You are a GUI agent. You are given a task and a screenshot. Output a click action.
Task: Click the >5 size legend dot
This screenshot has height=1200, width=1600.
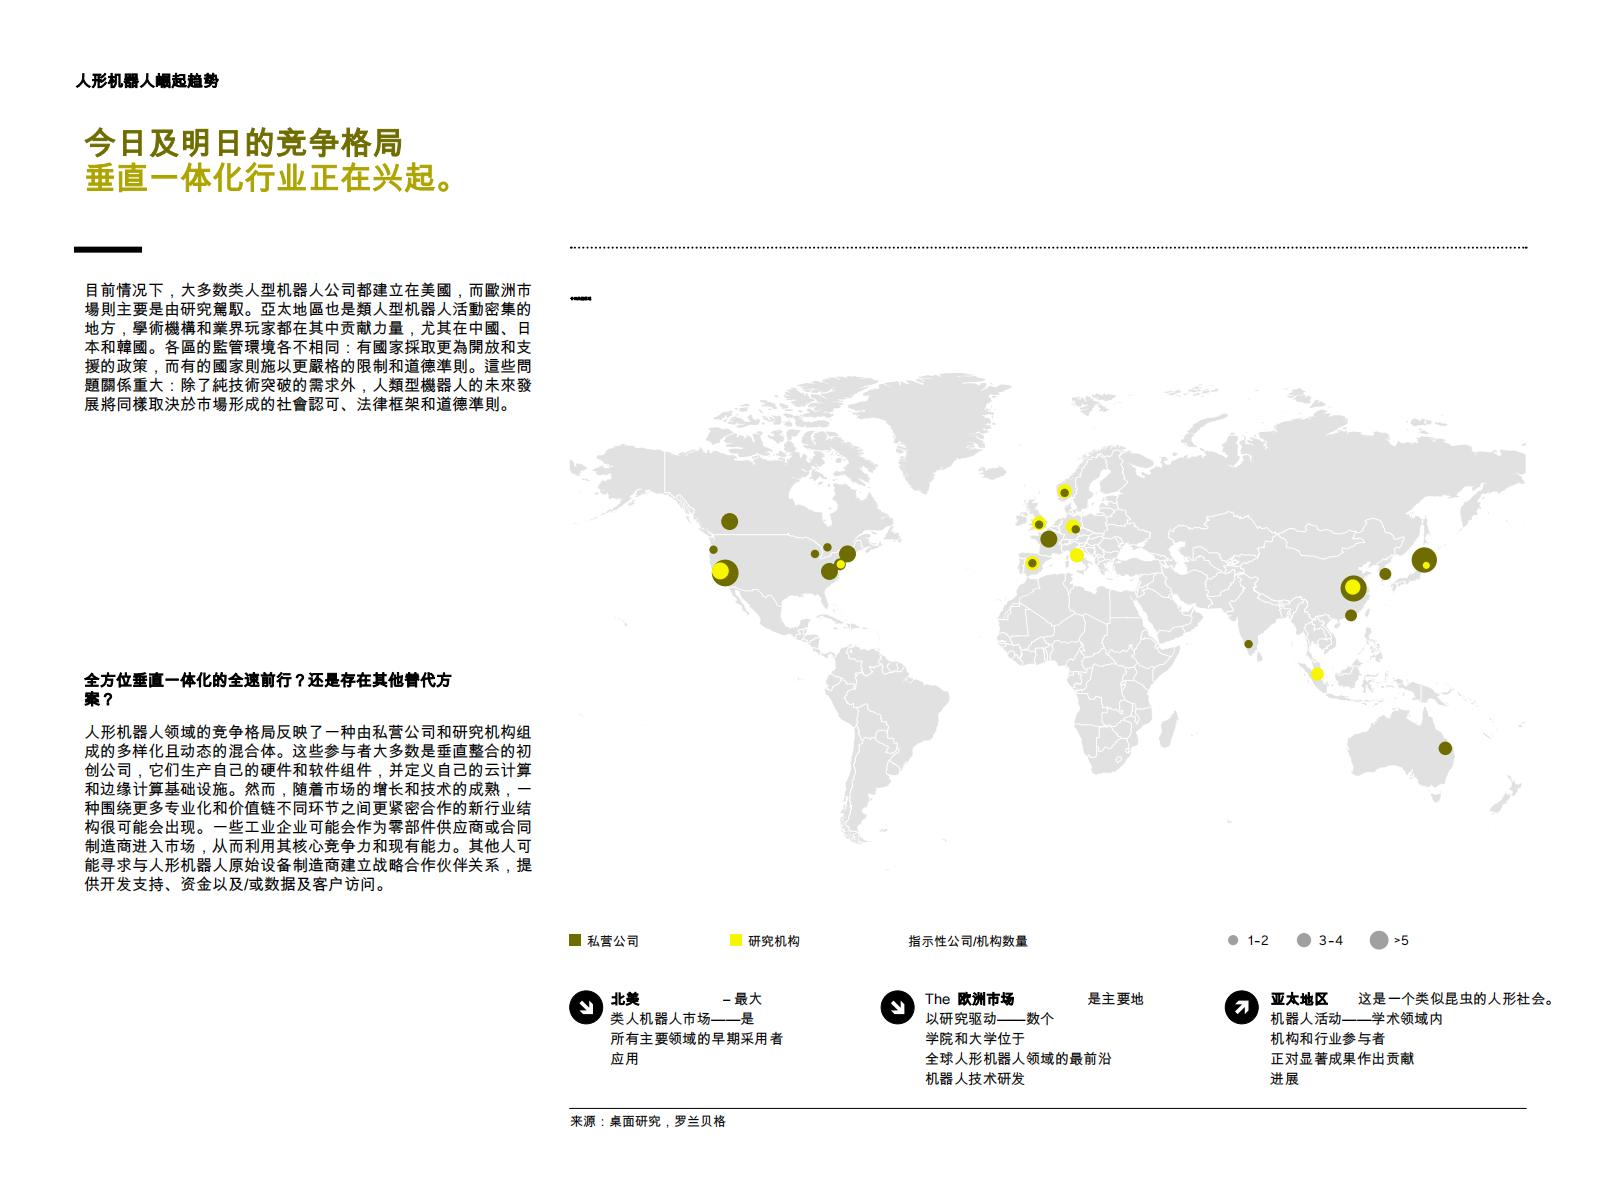[1379, 940]
